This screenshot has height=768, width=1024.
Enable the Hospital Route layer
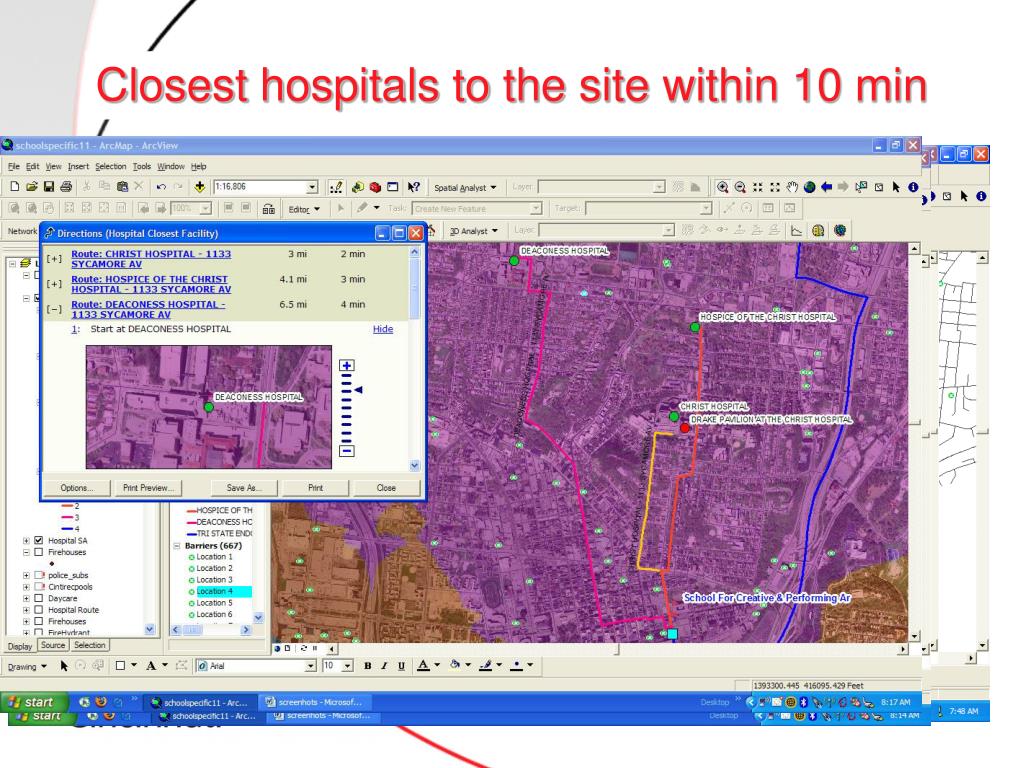pos(39,610)
